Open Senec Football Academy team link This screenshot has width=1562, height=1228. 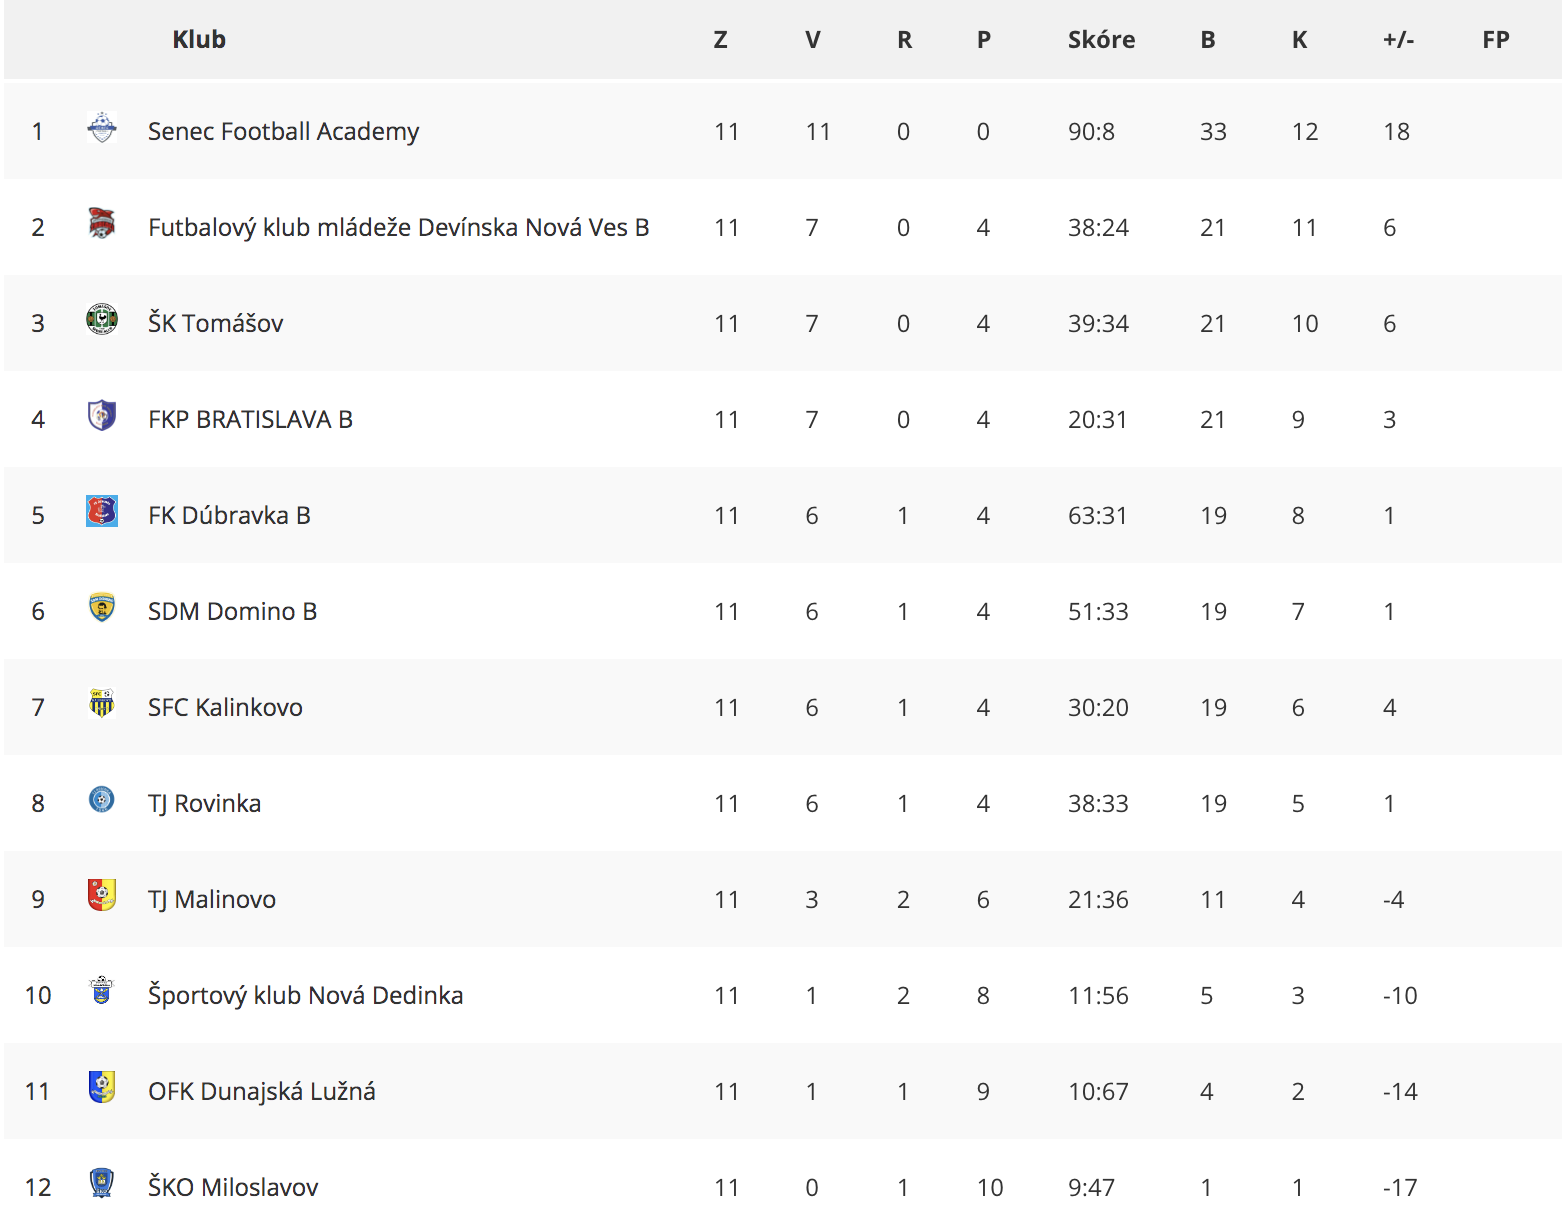[x=283, y=132]
